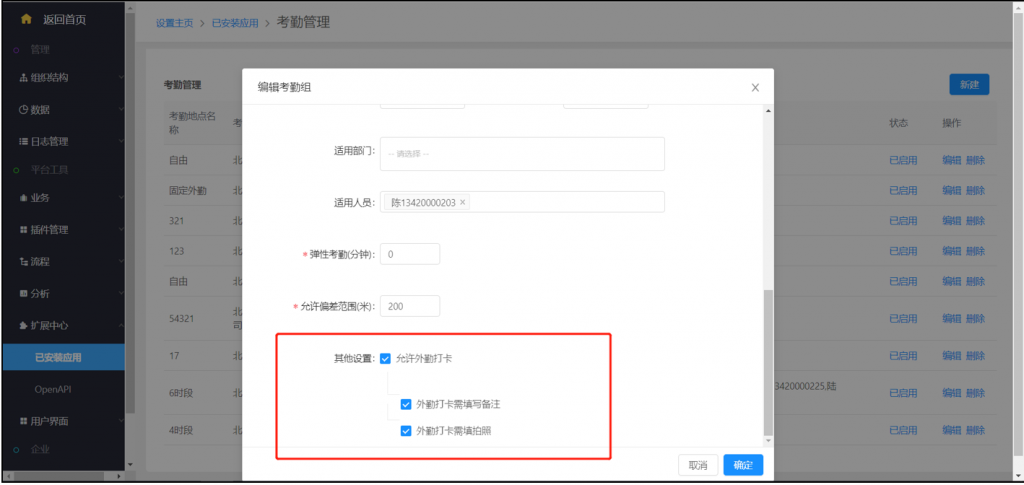Remove the 陈13420000203 tag via its x
The height and width of the screenshot is (485, 1024).
pos(462,203)
